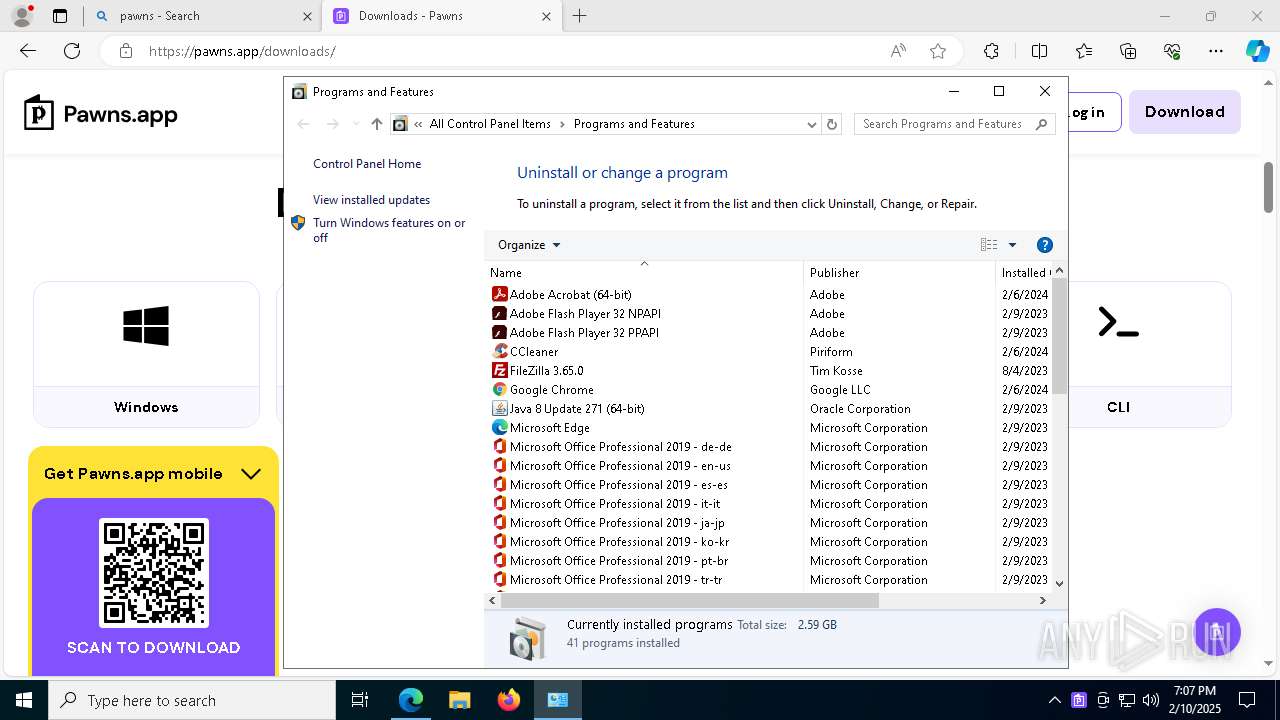Sort programs by the Publisher column
Viewport: 1280px width, 720px height.
(x=899, y=272)
